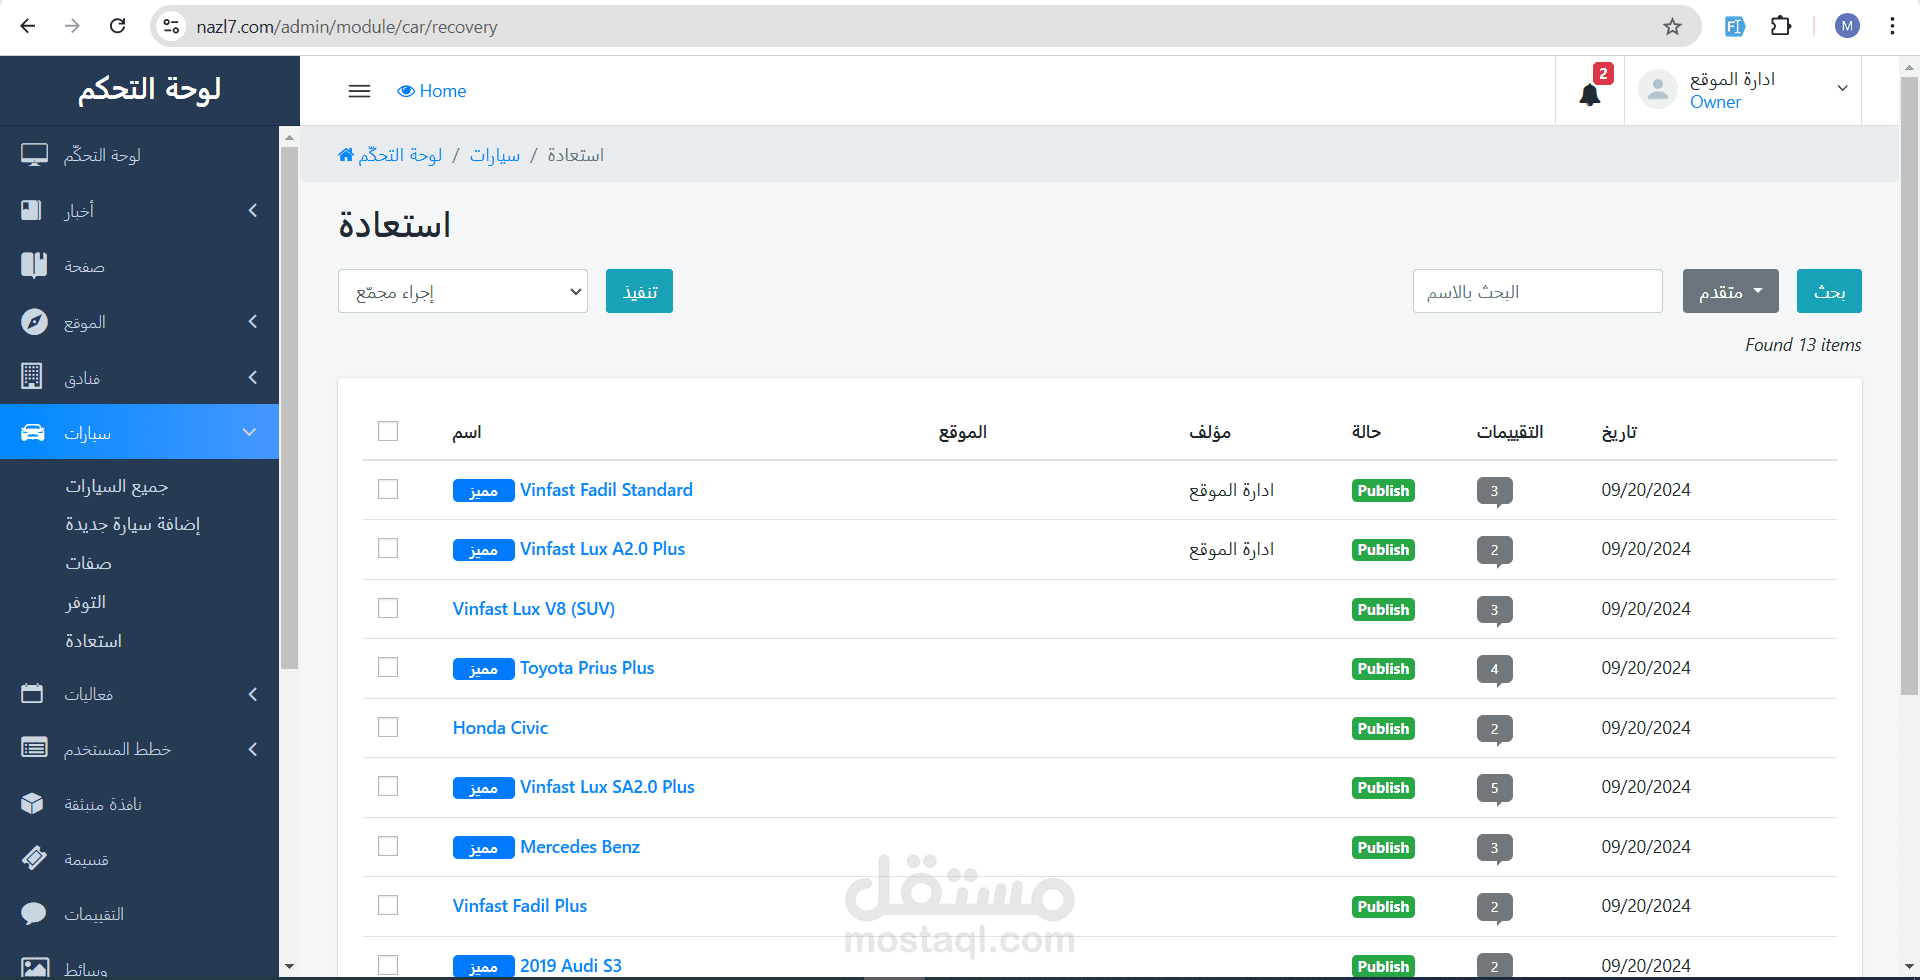Check the box for Vinfast Lux V8 (SUV)
The image size is (1920, 980).
click(388, 608)
